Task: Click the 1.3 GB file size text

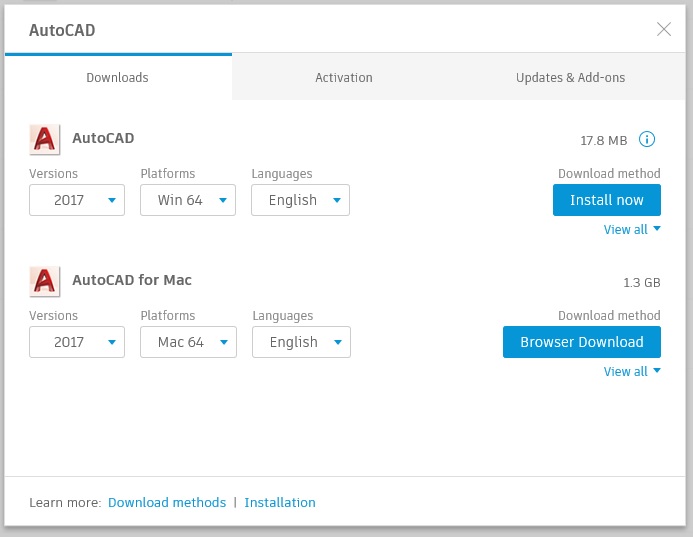Action: click(x=642, y=282)
